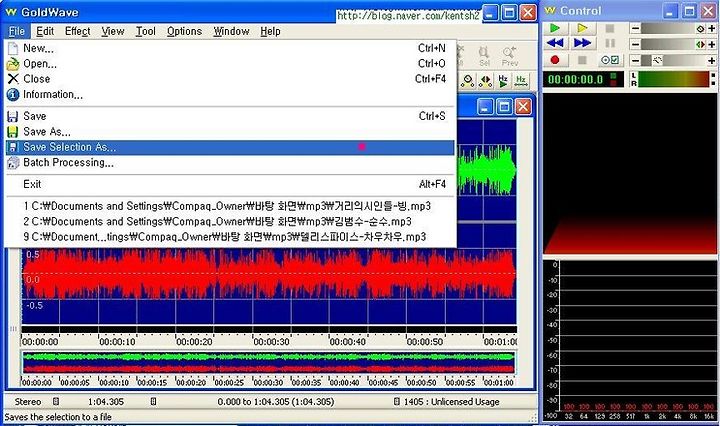This screenshot has height=426, width=720.
Task: Click the balance slider with red-green arrows
Action: 673,45
